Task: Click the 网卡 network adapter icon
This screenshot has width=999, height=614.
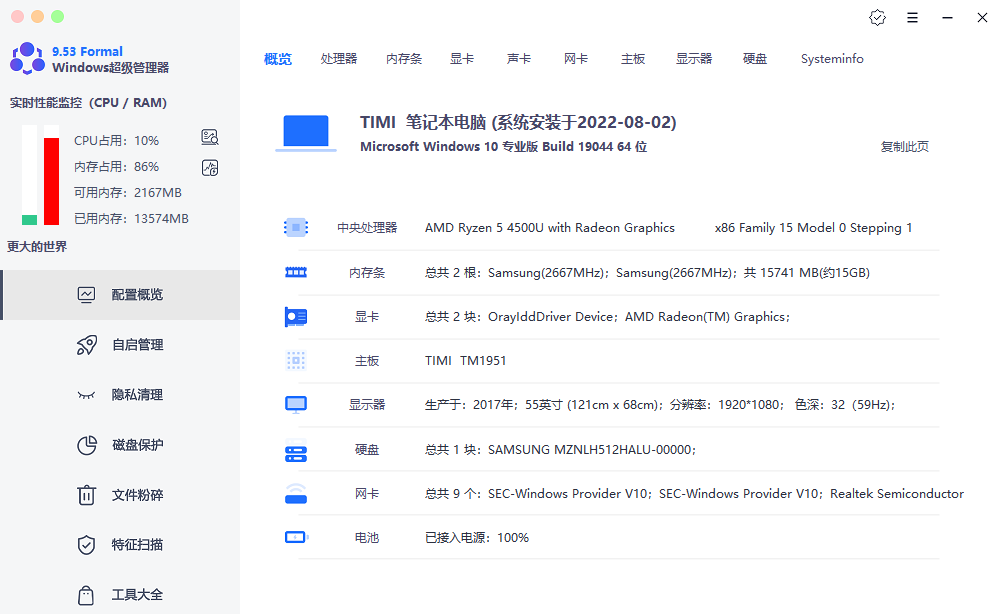Action: coord(296,494)
